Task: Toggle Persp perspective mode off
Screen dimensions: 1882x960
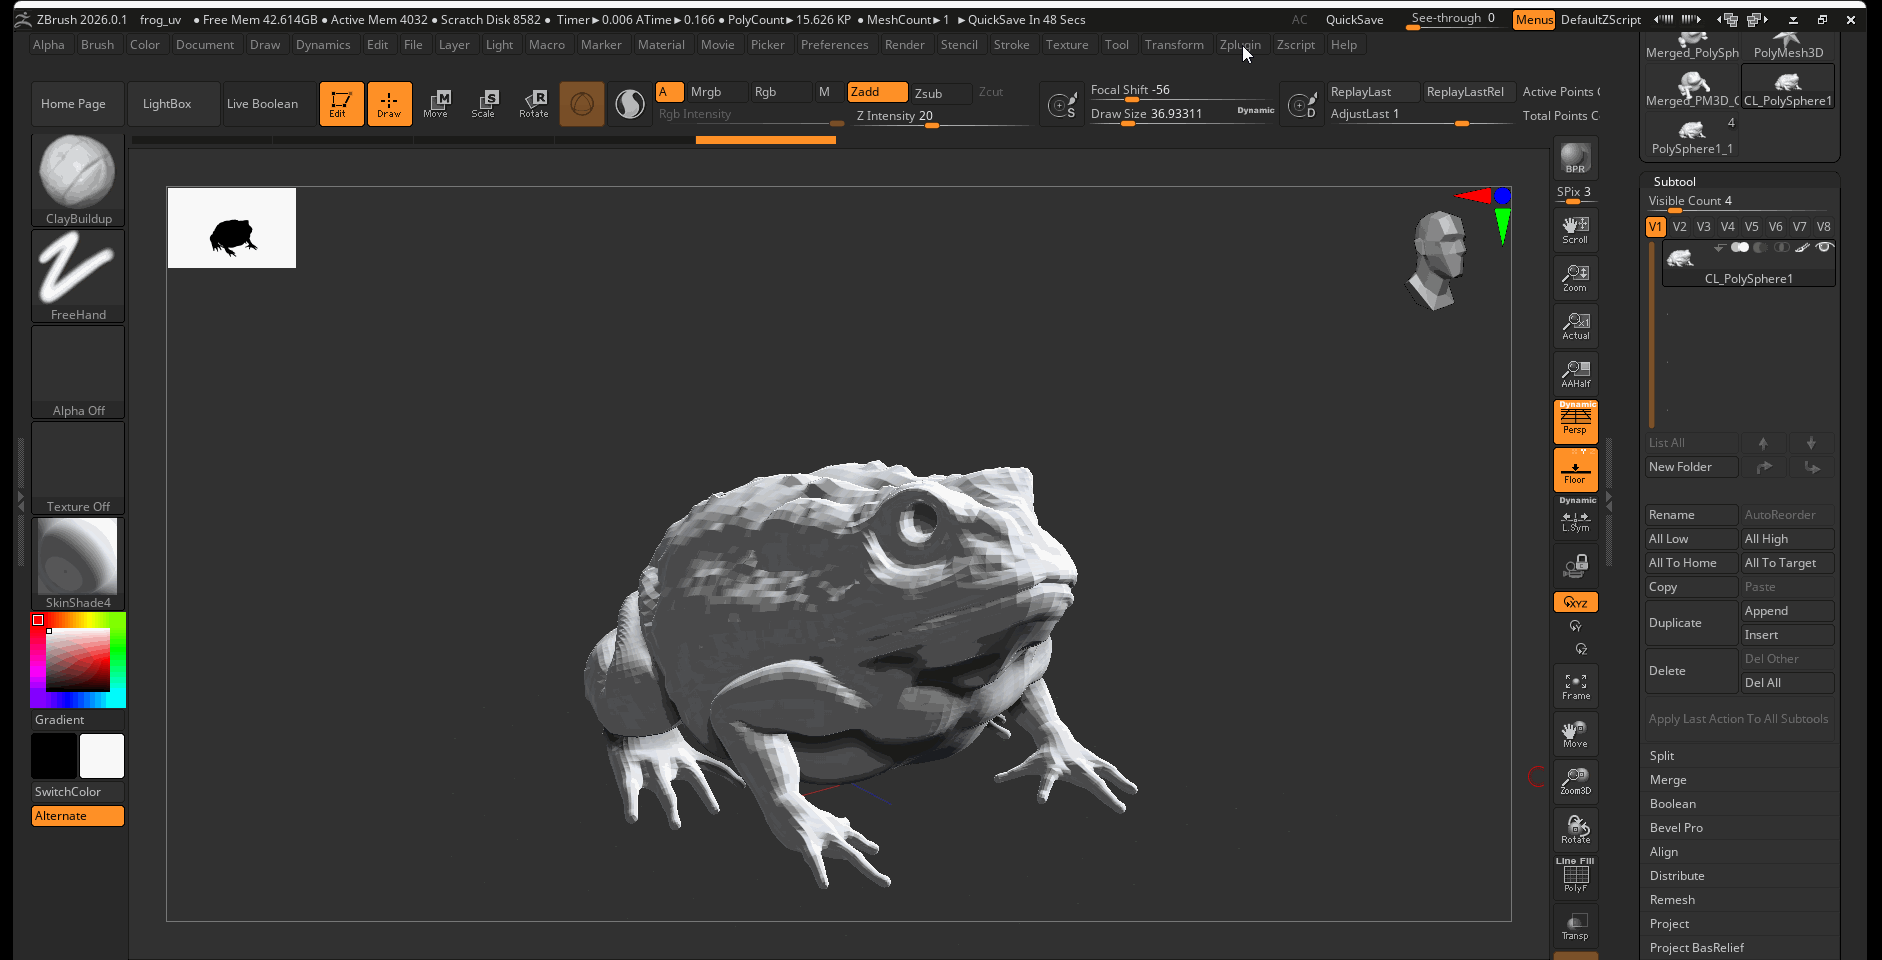Action: [1575, 421]
